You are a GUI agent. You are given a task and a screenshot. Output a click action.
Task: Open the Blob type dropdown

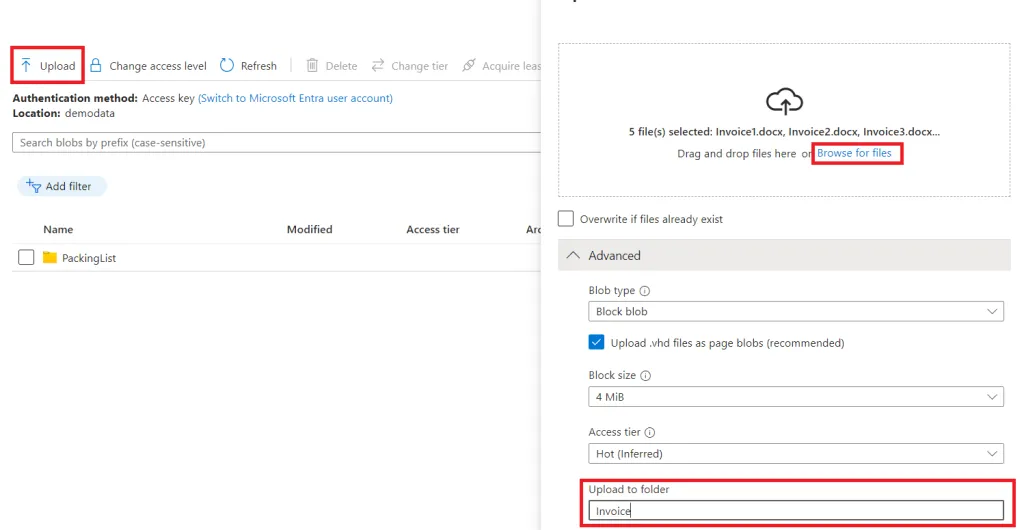pyautogui.click(x=795, y=311)
